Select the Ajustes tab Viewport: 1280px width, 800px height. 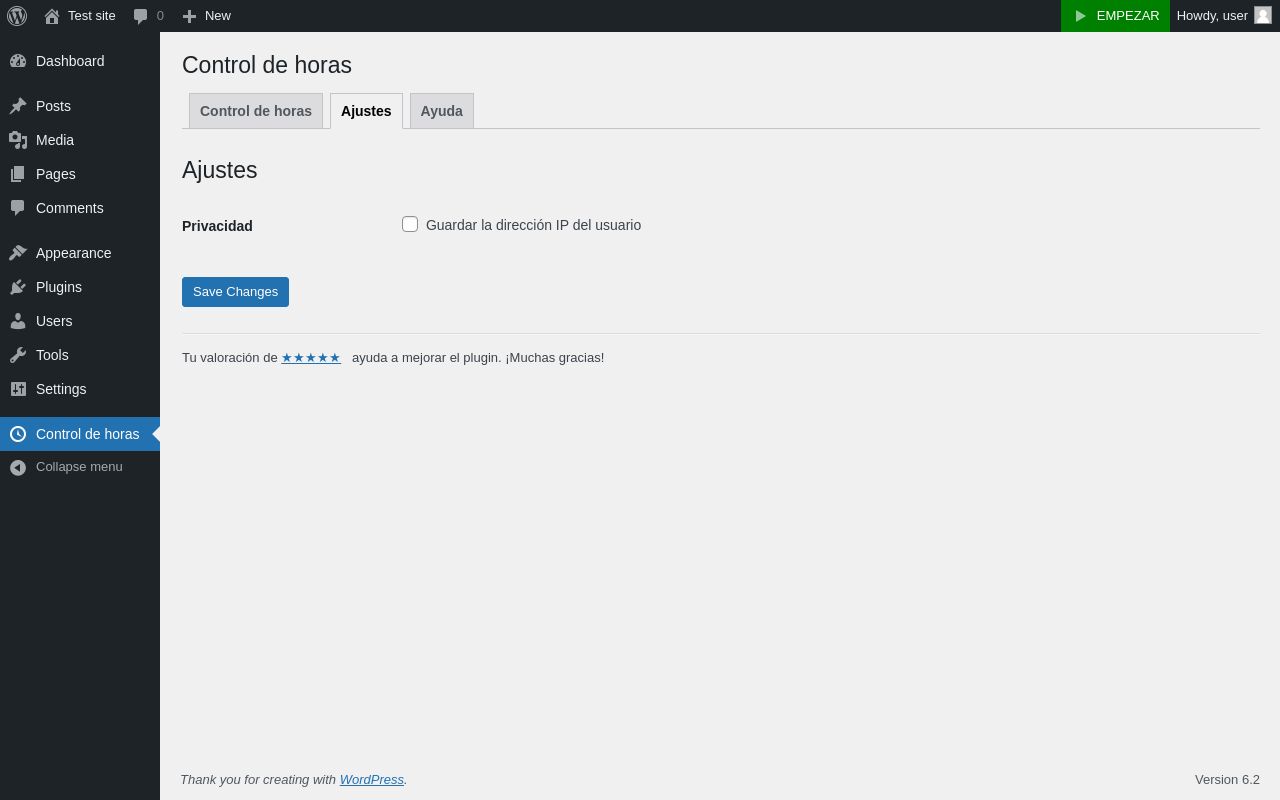pos(366,111)
